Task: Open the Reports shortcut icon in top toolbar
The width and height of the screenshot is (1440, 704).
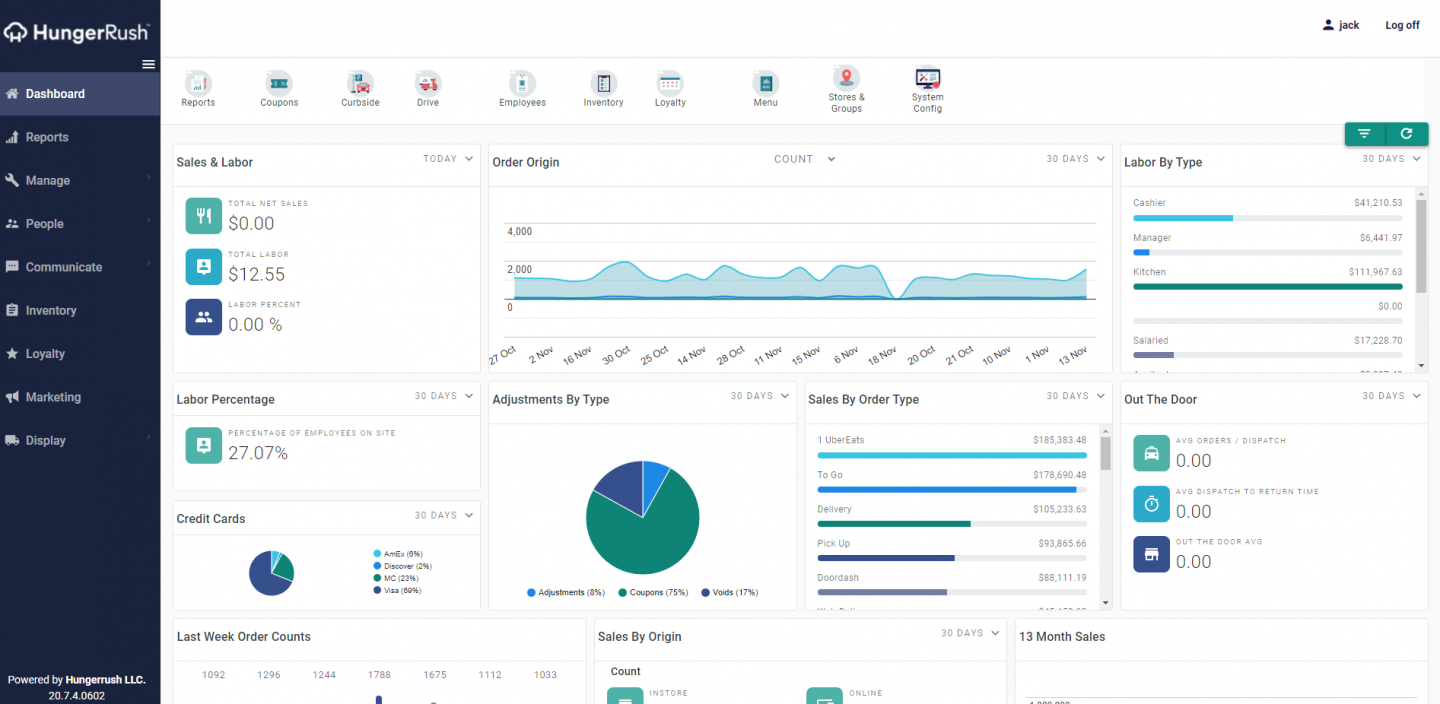Action: tap(198, 84)
